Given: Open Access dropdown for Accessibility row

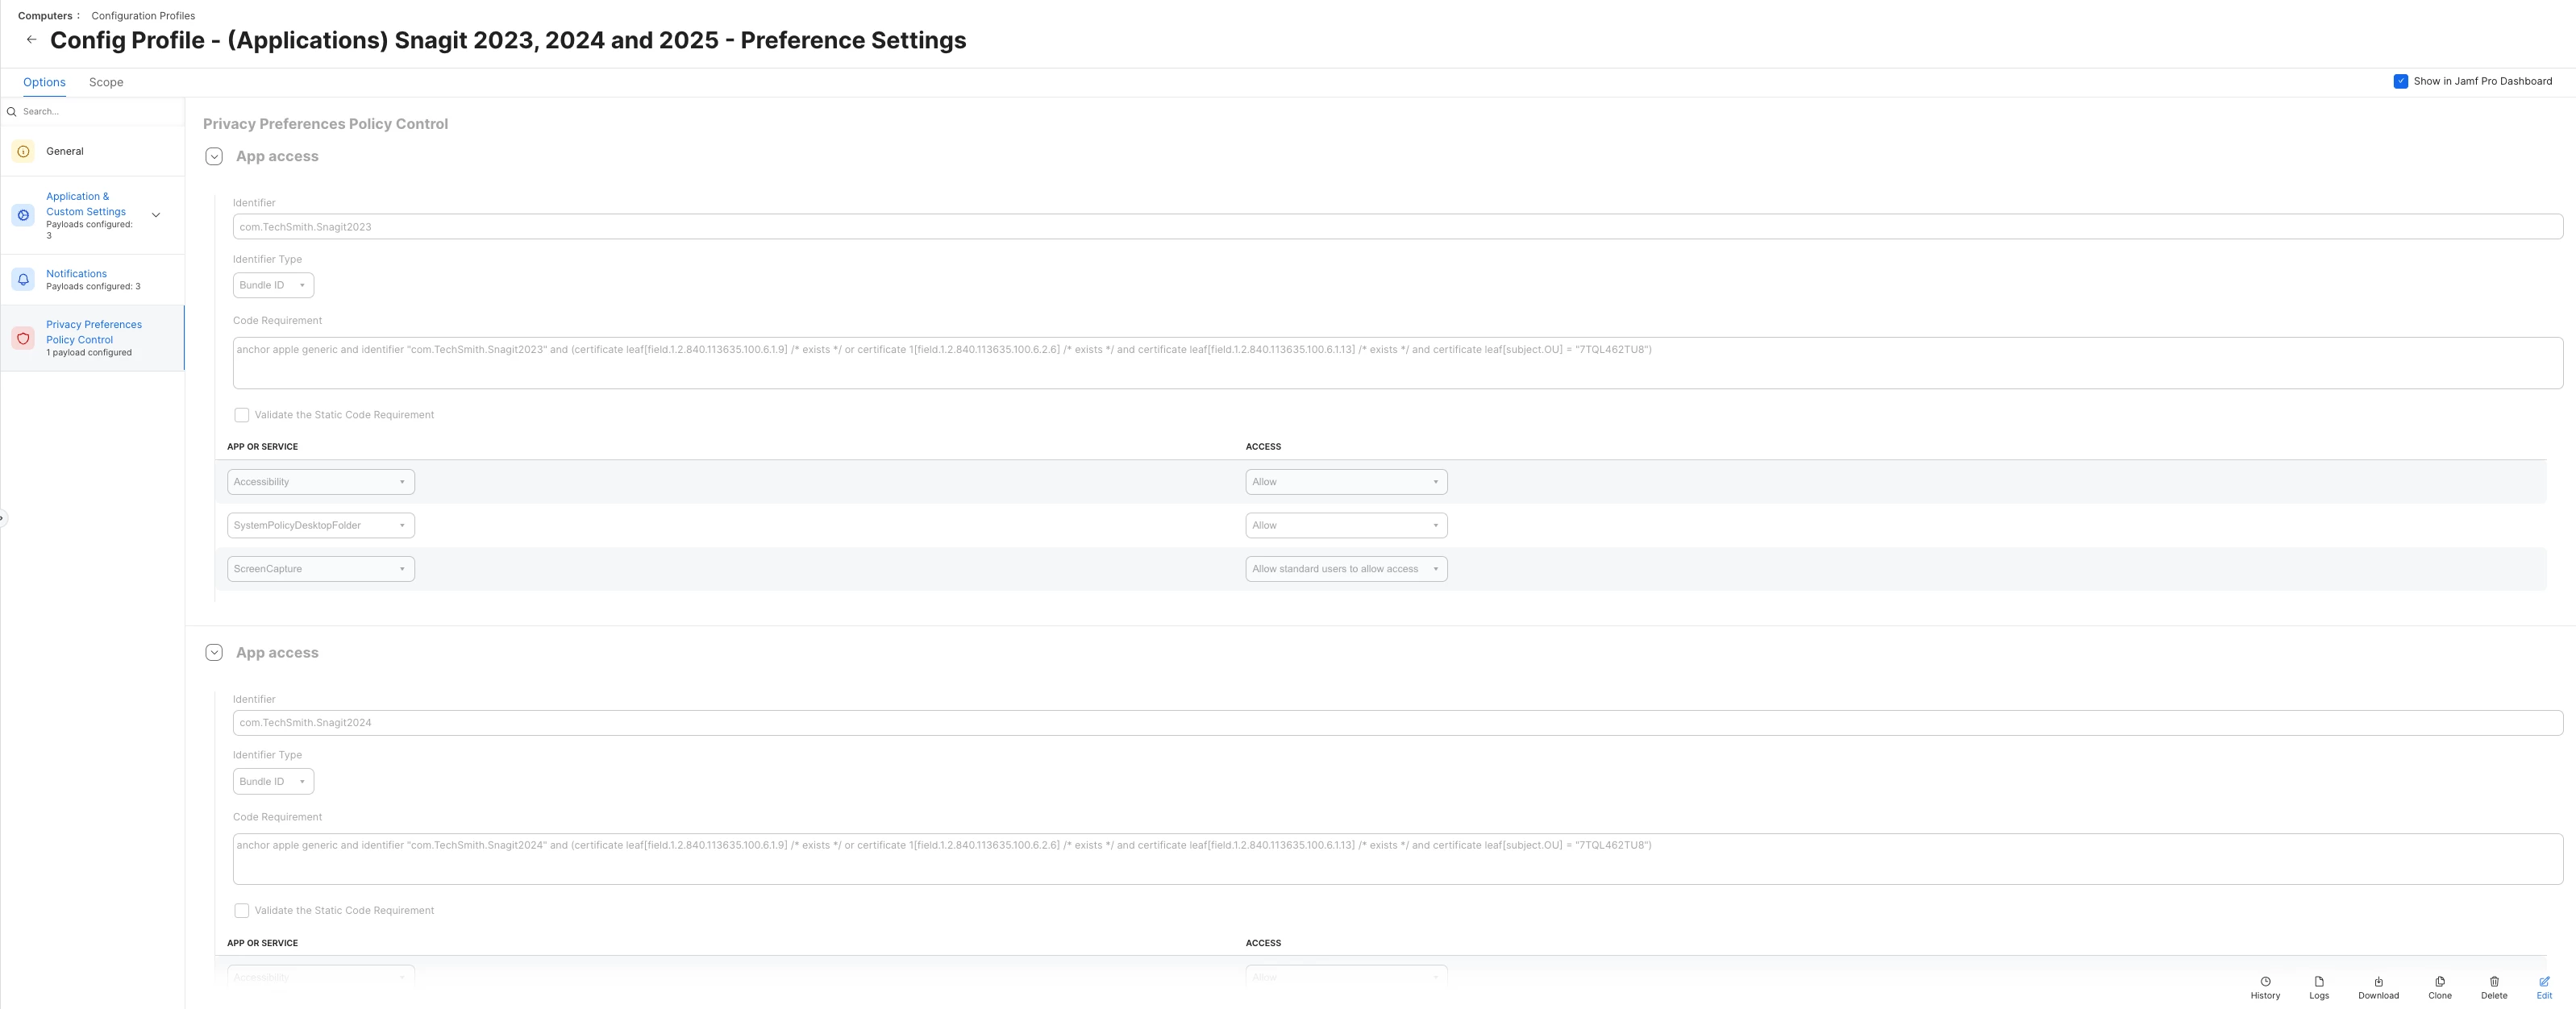Looking at the screenshot, I should click(x=1346, y=482).
